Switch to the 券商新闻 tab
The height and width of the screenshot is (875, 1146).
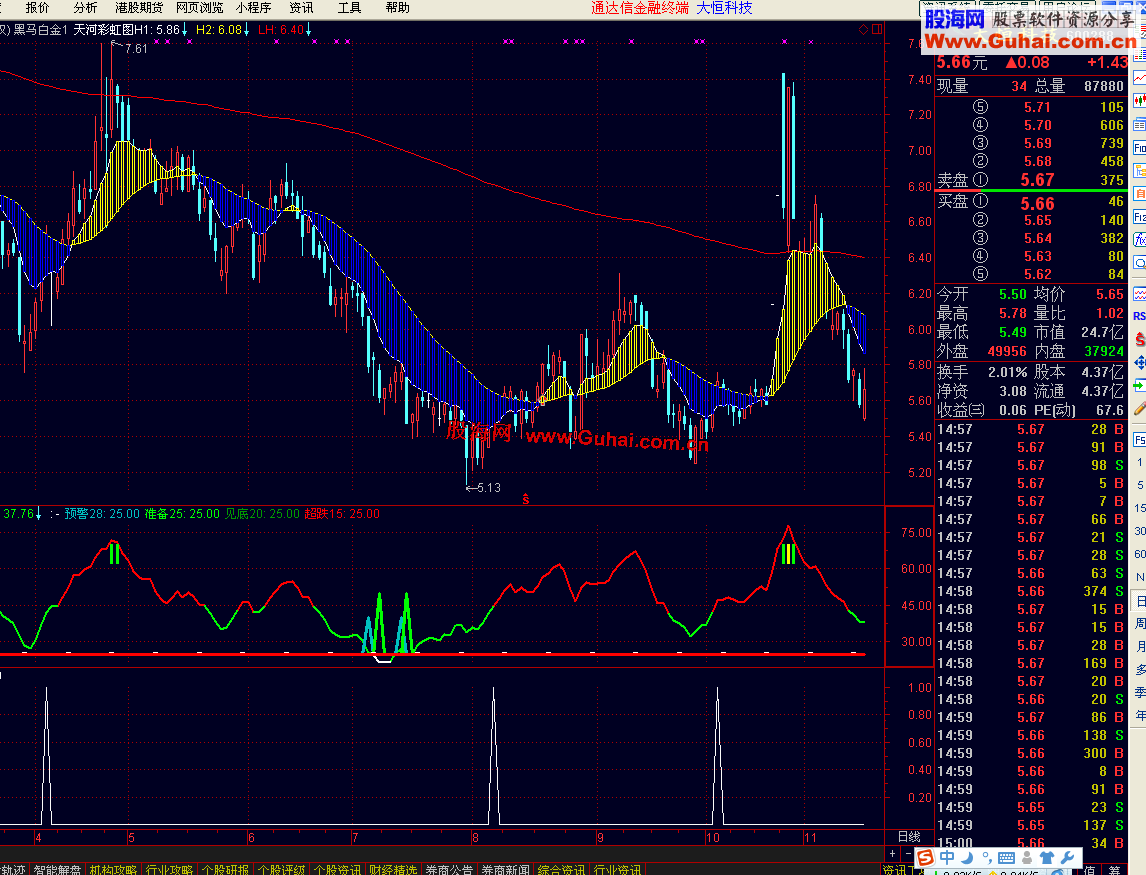tap(505, 869)
